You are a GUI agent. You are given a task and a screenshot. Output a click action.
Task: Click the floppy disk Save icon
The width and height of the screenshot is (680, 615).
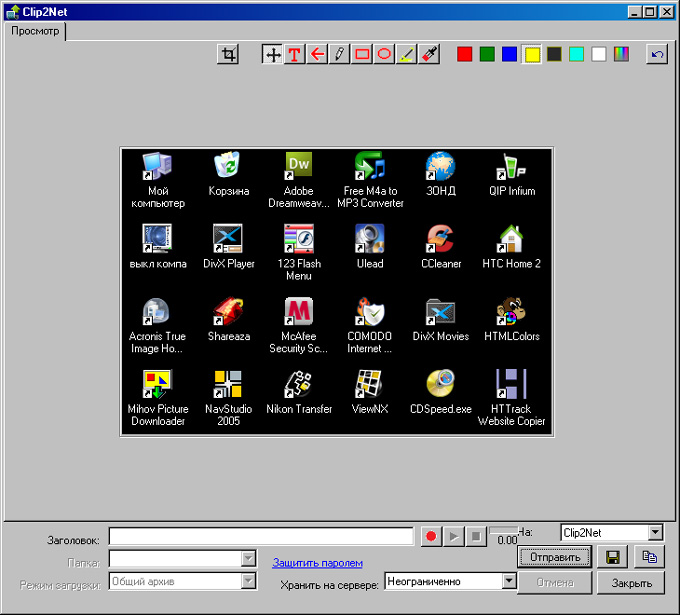[x=613, y=557]
